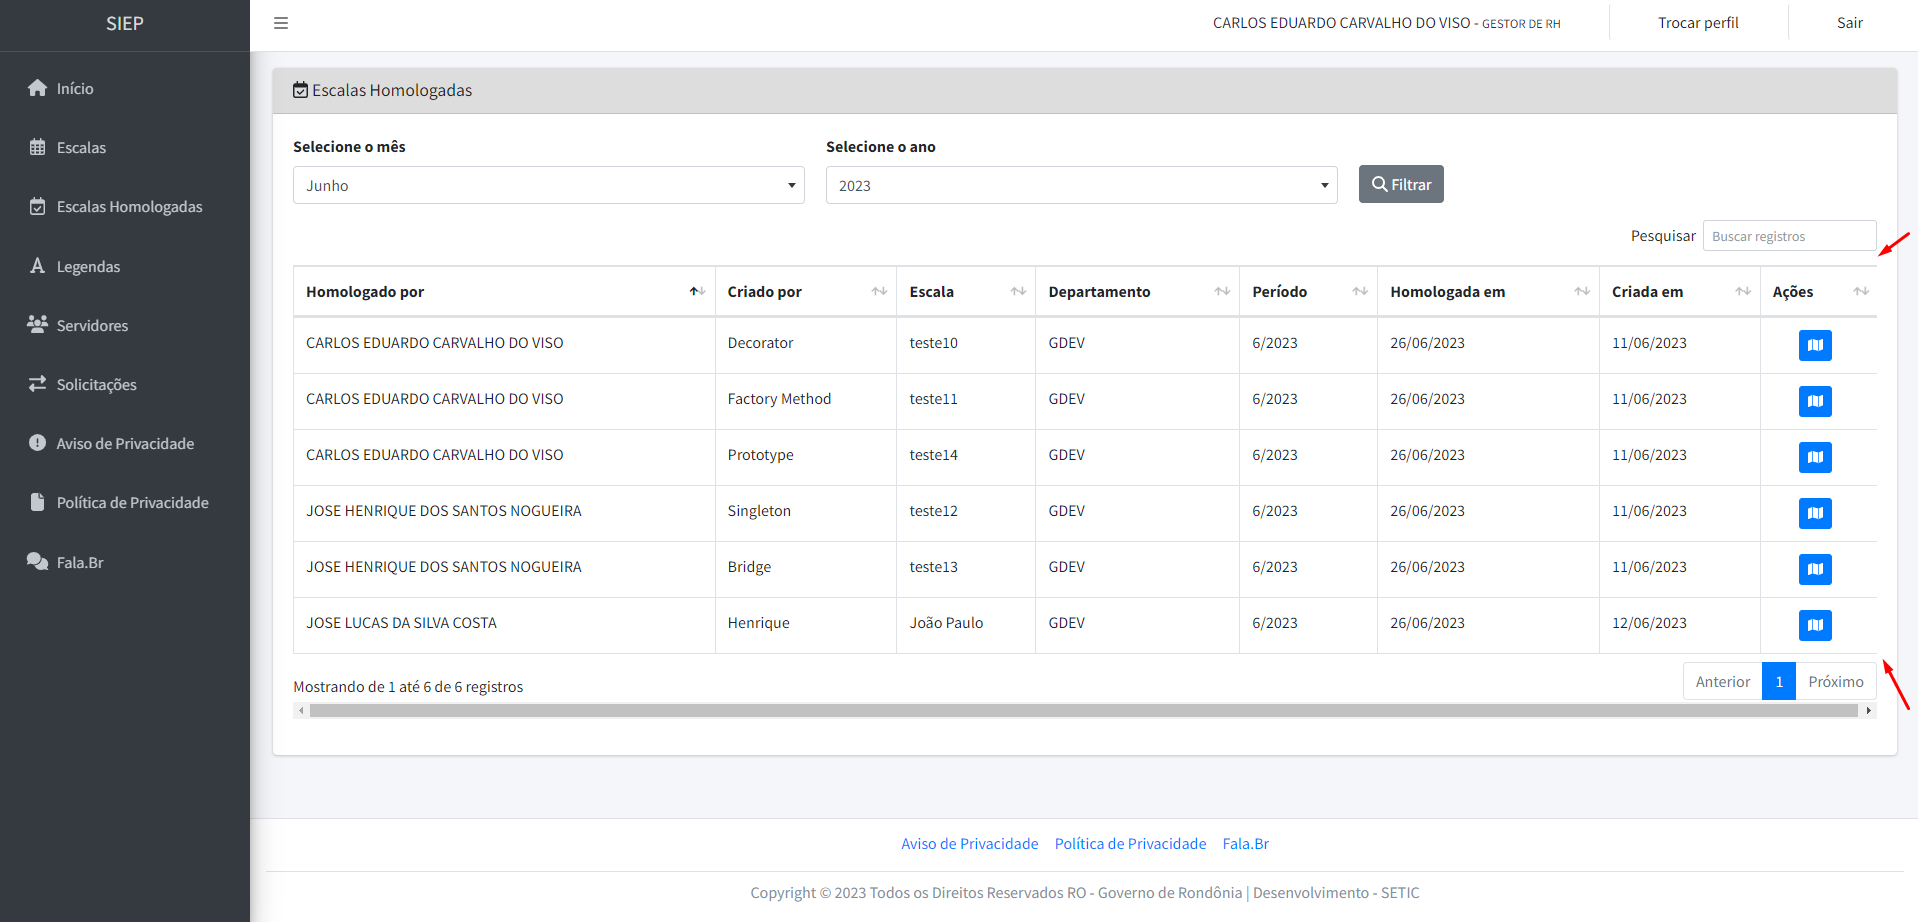Screen dimensions: 1918x922
Task: Click Trocar perfil in header
Action: point(1698,23)
